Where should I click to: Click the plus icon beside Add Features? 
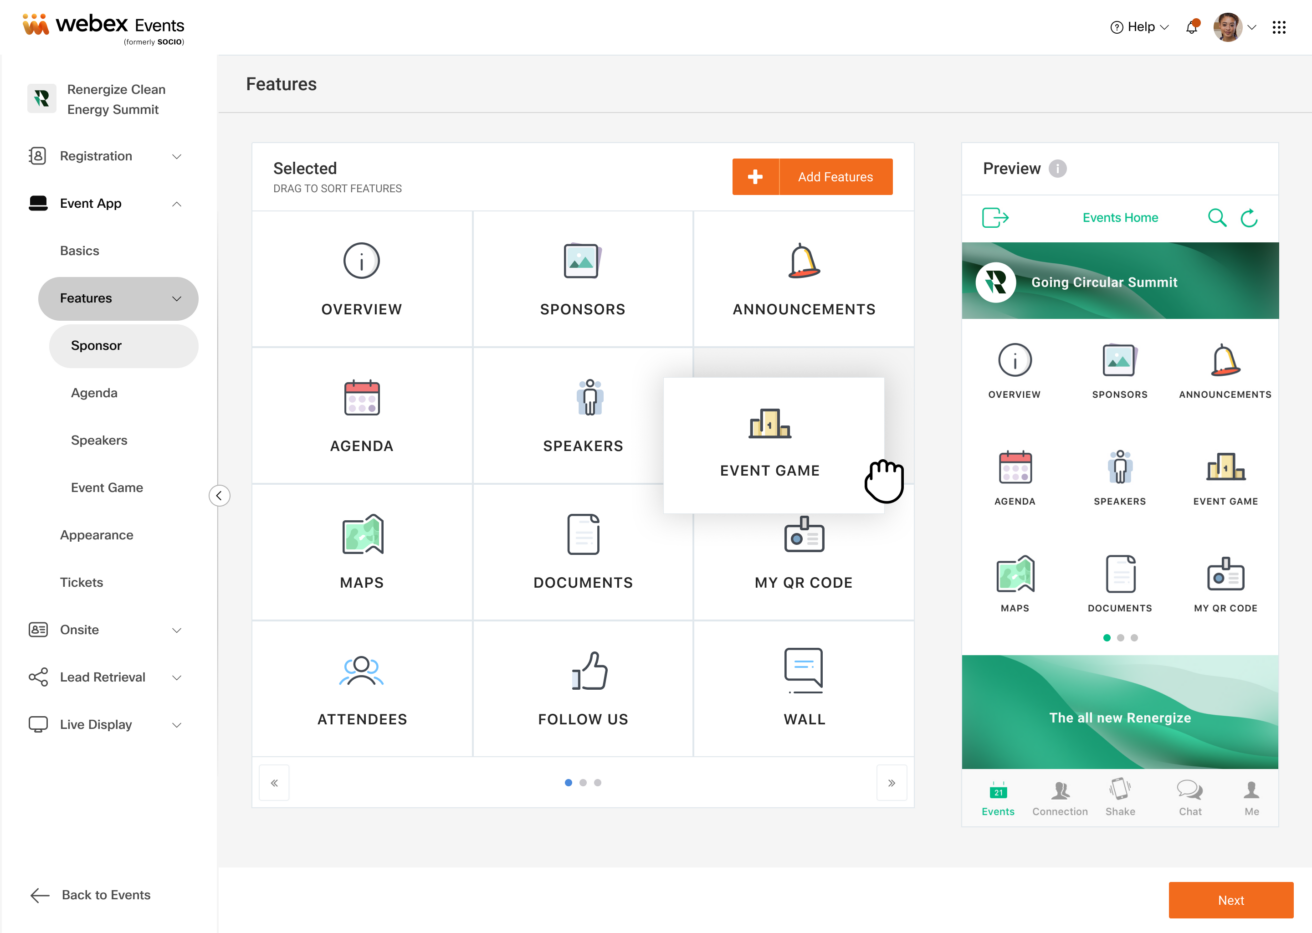[756, 177]
